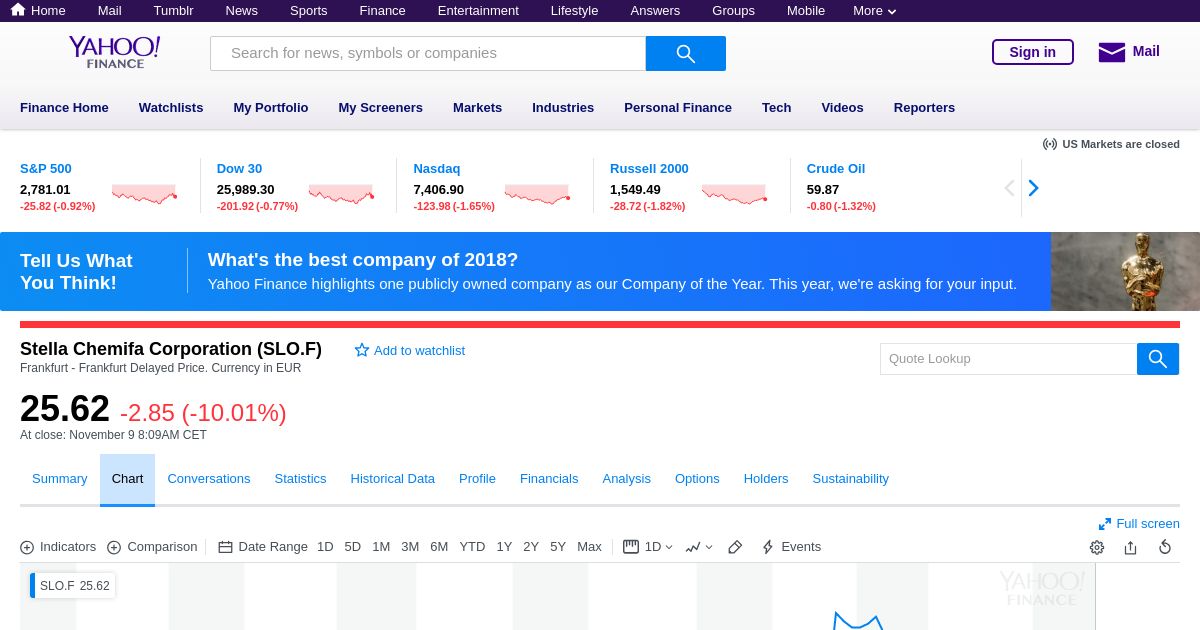This screenshot has width=1200, height=630.
Task: Click the SLO.F 25.62 chart legend label
Action: point(74,586)
